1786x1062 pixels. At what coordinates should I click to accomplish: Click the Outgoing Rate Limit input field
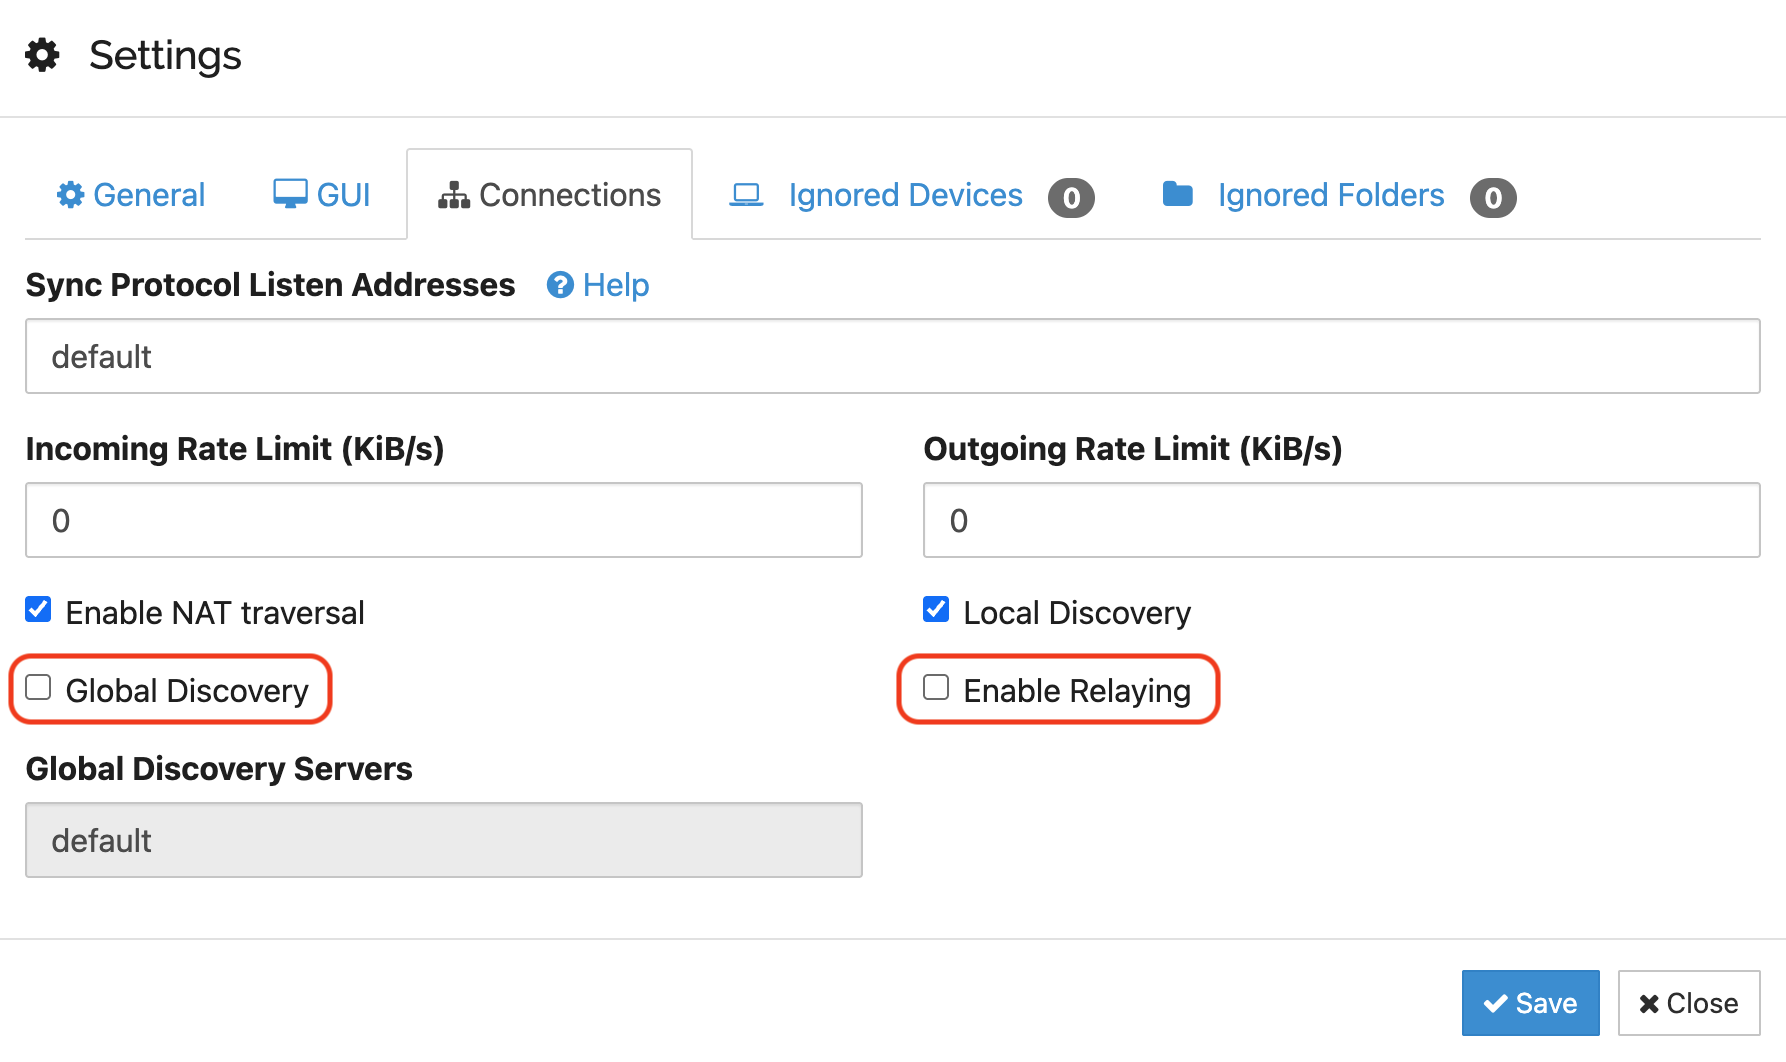[1341, 521]
